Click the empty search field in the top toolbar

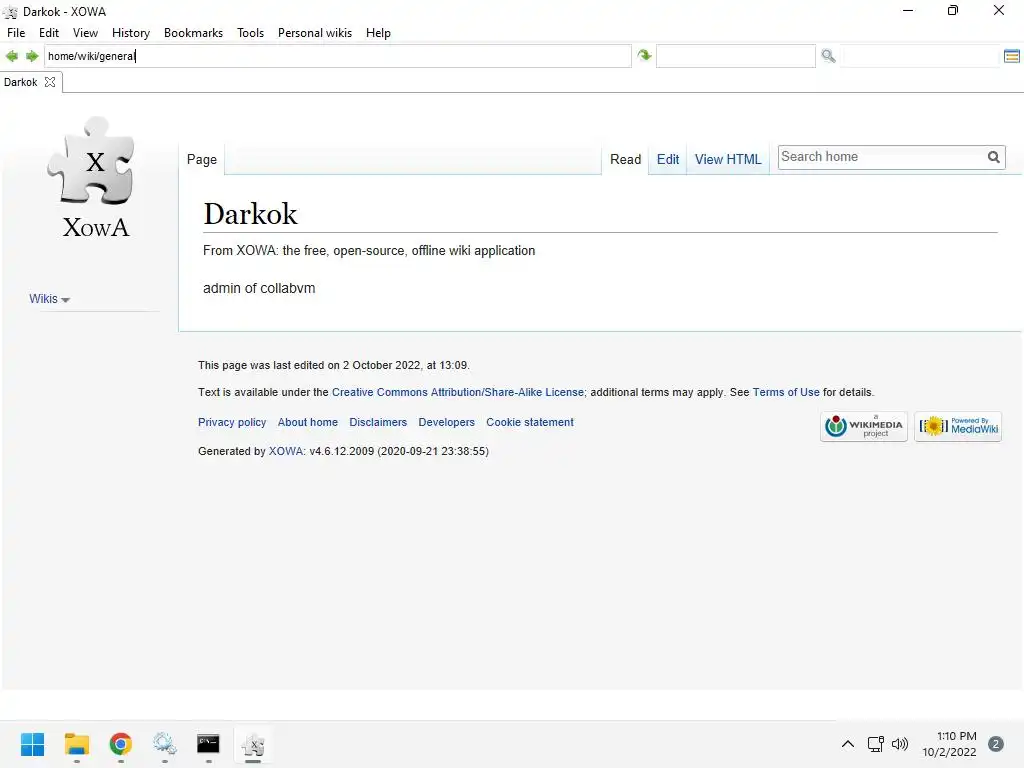click(x=735, y=56)
